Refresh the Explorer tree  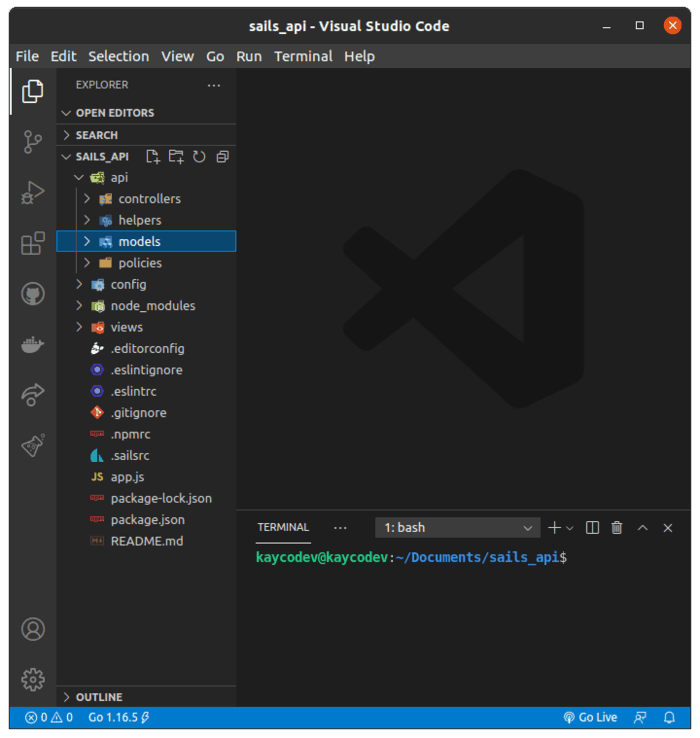point(199,157)
